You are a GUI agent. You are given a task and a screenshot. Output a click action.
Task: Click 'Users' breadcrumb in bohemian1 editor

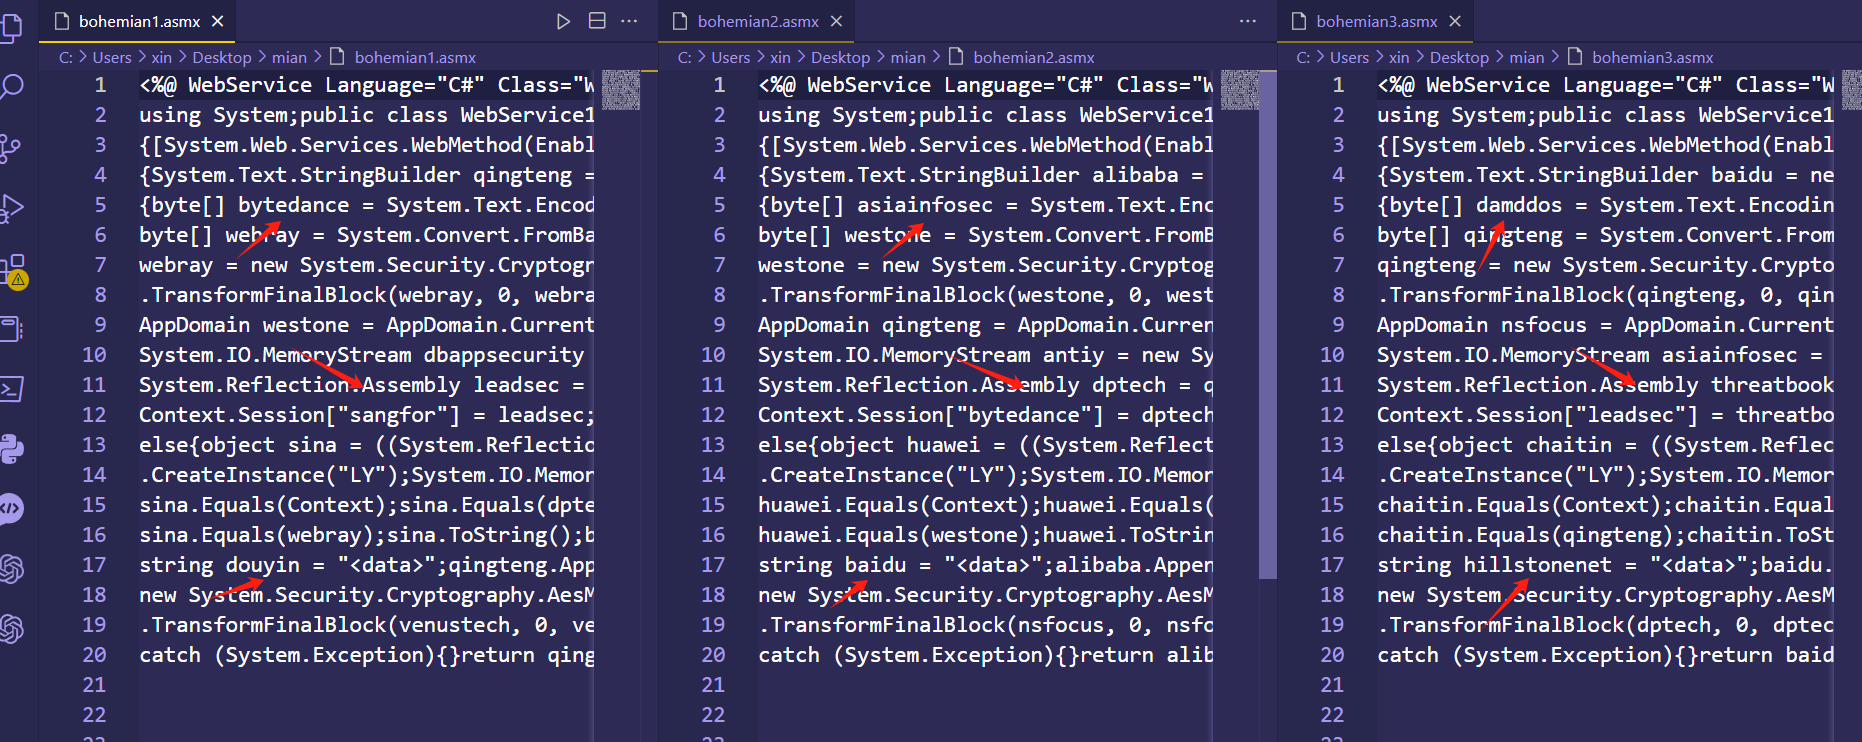click(112, 58)
